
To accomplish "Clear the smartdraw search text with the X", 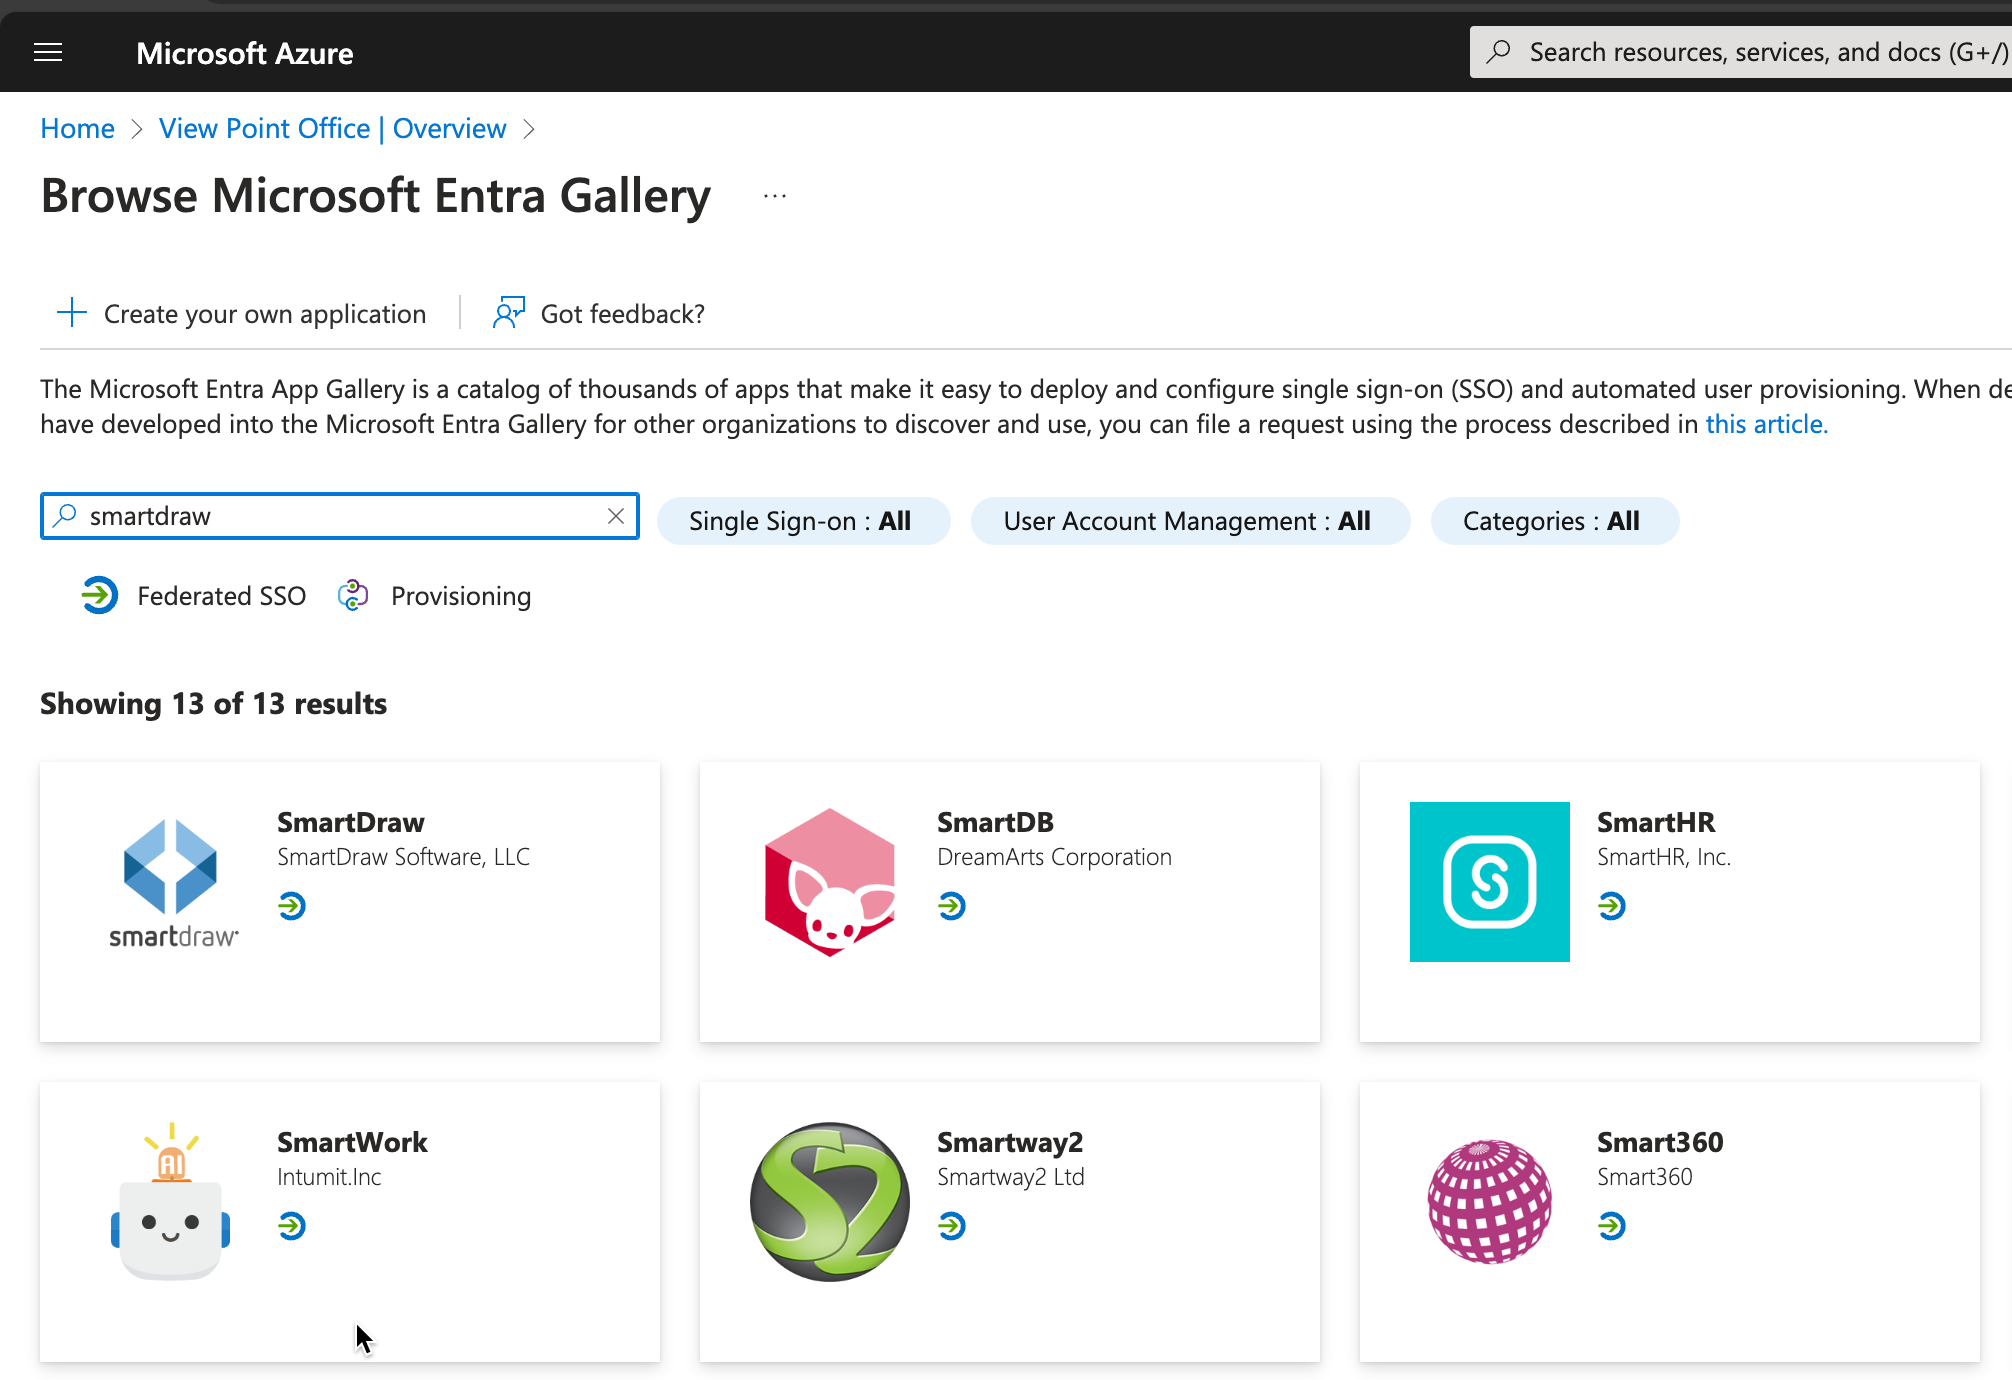I will pos(616,516).
